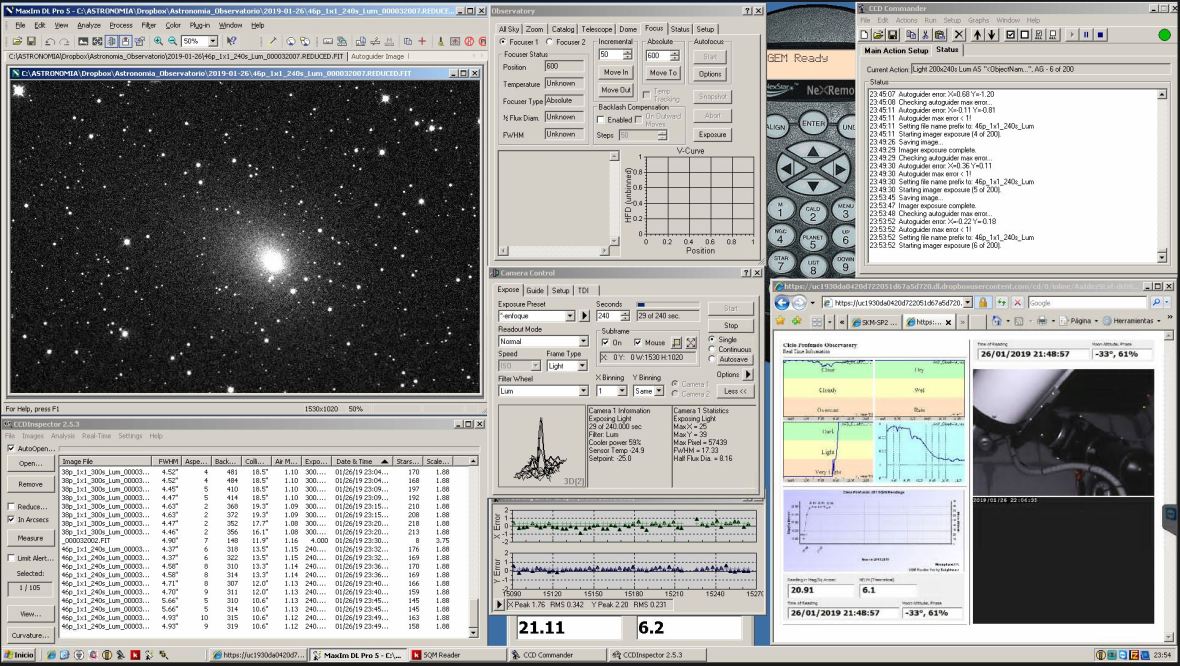
Task: Stop actions with CCD Commander stop icon
Action: coord(1100,34)
